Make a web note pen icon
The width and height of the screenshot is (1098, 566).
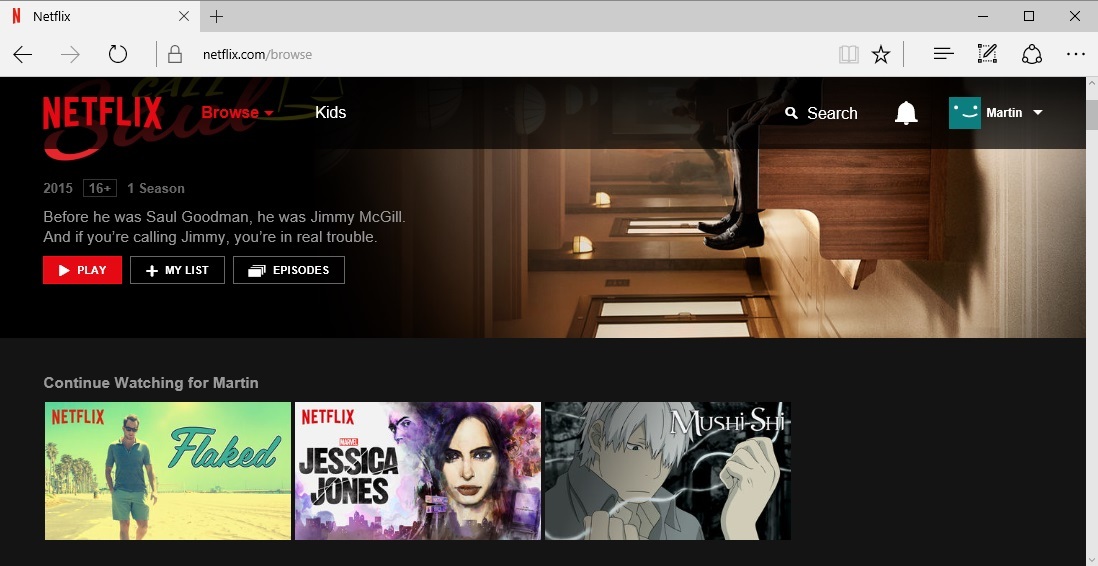[987, 54]
